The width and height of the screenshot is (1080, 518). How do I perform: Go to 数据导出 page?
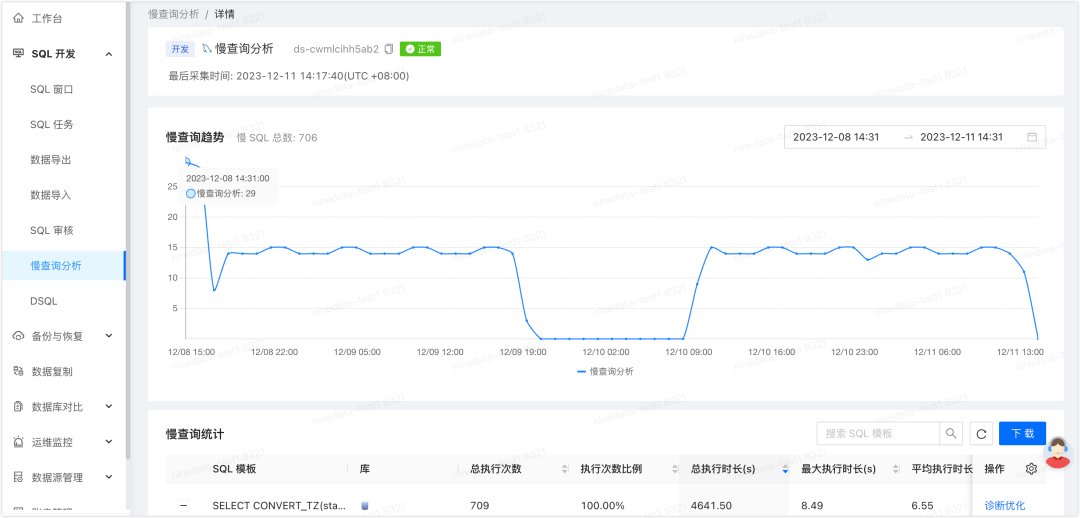[x=51, y=160]
